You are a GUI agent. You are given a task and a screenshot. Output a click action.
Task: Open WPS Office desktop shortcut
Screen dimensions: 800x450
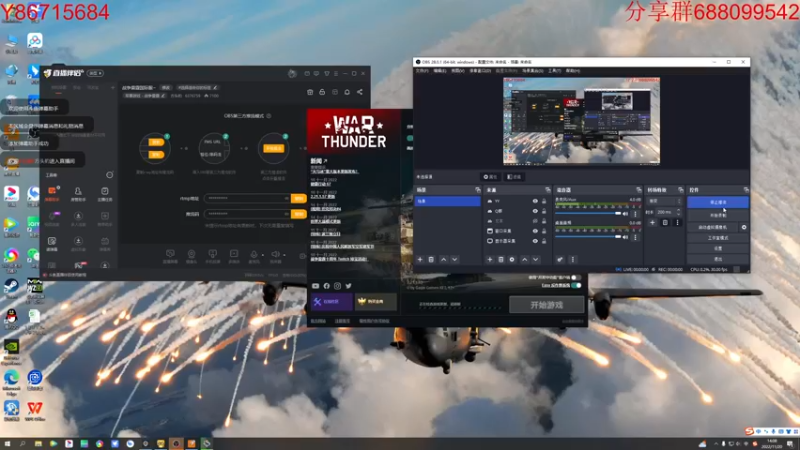click(x=35, y=410)
